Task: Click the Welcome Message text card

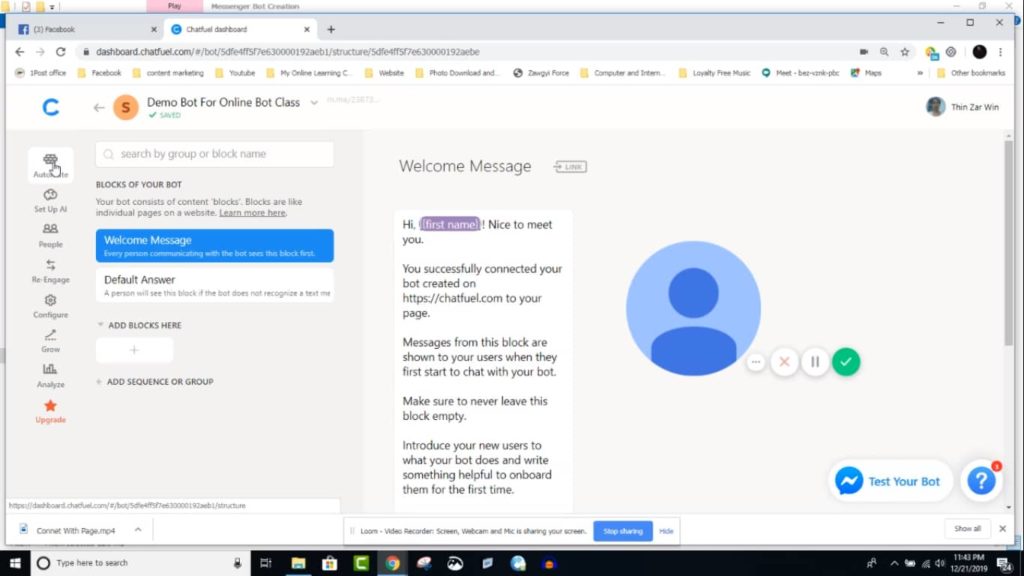Action: click(483, 360)
